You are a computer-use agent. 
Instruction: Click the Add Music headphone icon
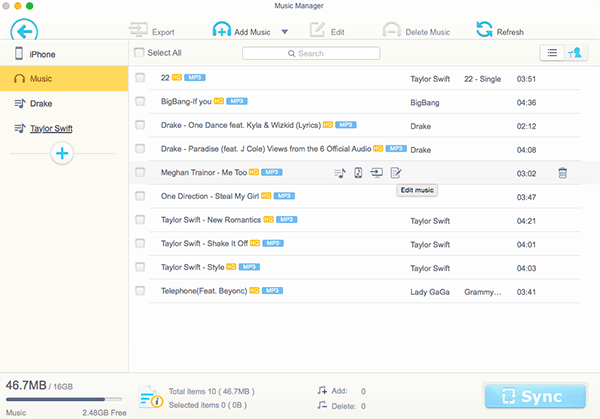(x=222, y=29)
